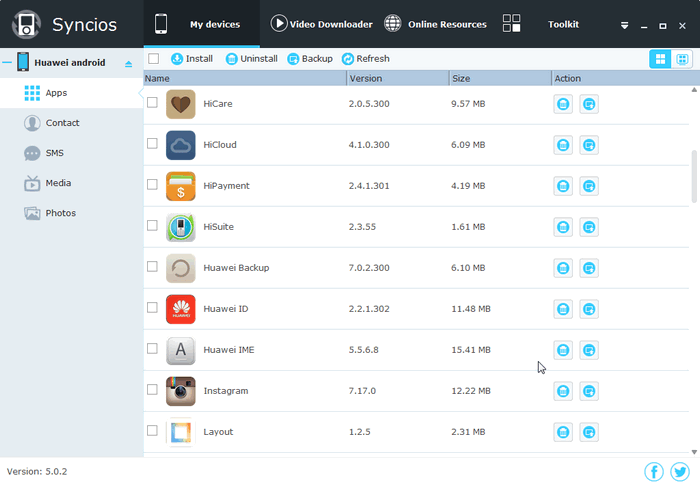Open the Facebook link icon
Image resolution: width=700 pixels, height=487 pixels.
point(654,471)
